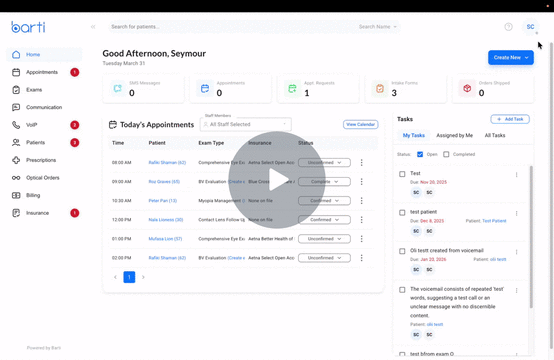Open Communication section
The image size is (554, 360).
click(x=44, y=107)
